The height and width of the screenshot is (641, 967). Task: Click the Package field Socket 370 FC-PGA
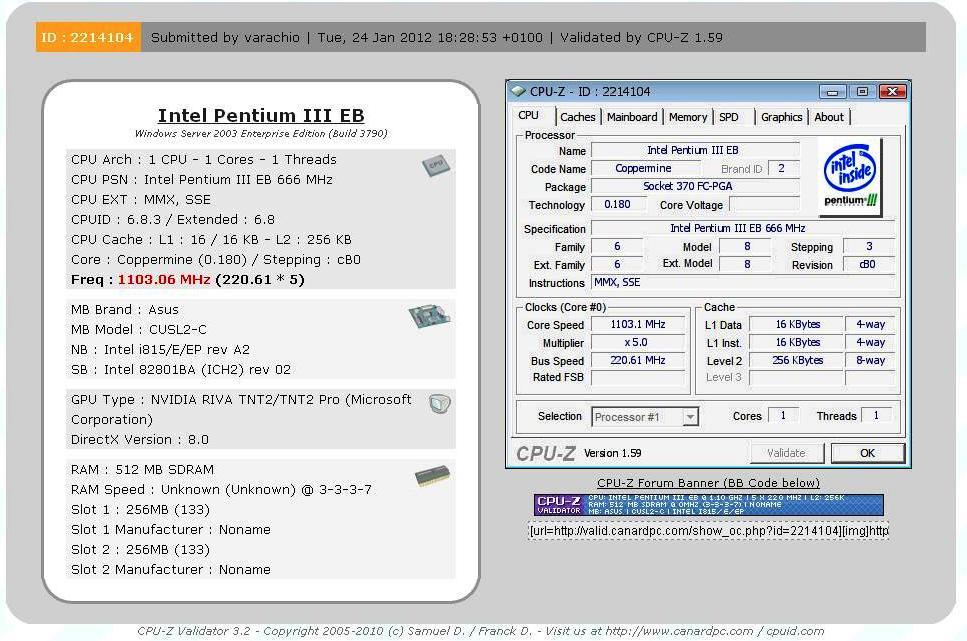click(695, 186)
